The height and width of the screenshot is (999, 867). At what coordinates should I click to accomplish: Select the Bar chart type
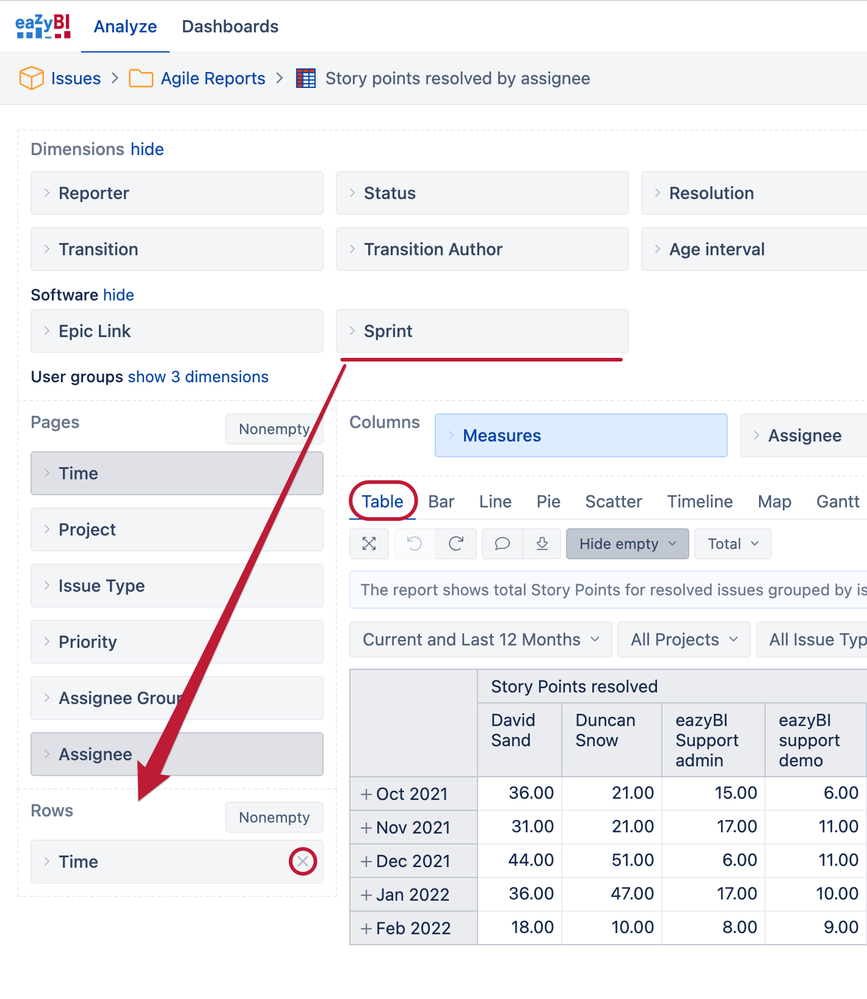(441, 501)
